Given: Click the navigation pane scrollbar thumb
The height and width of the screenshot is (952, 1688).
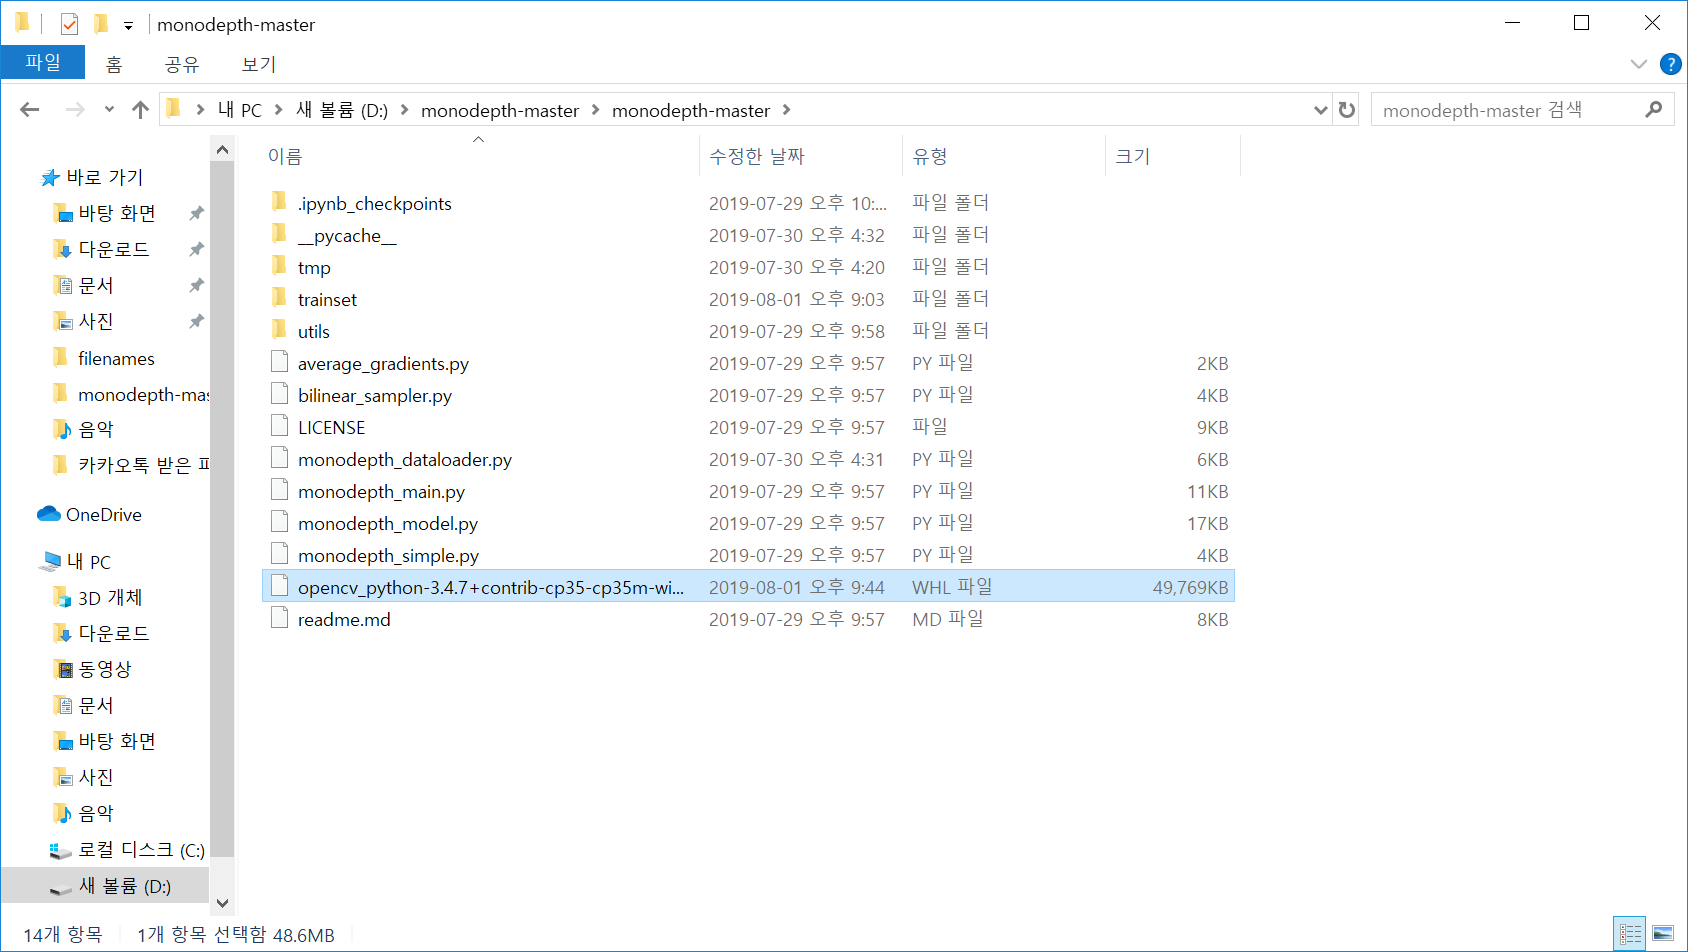Looking at the screenshot, I should pyautogui.click(x=222, y=509).
